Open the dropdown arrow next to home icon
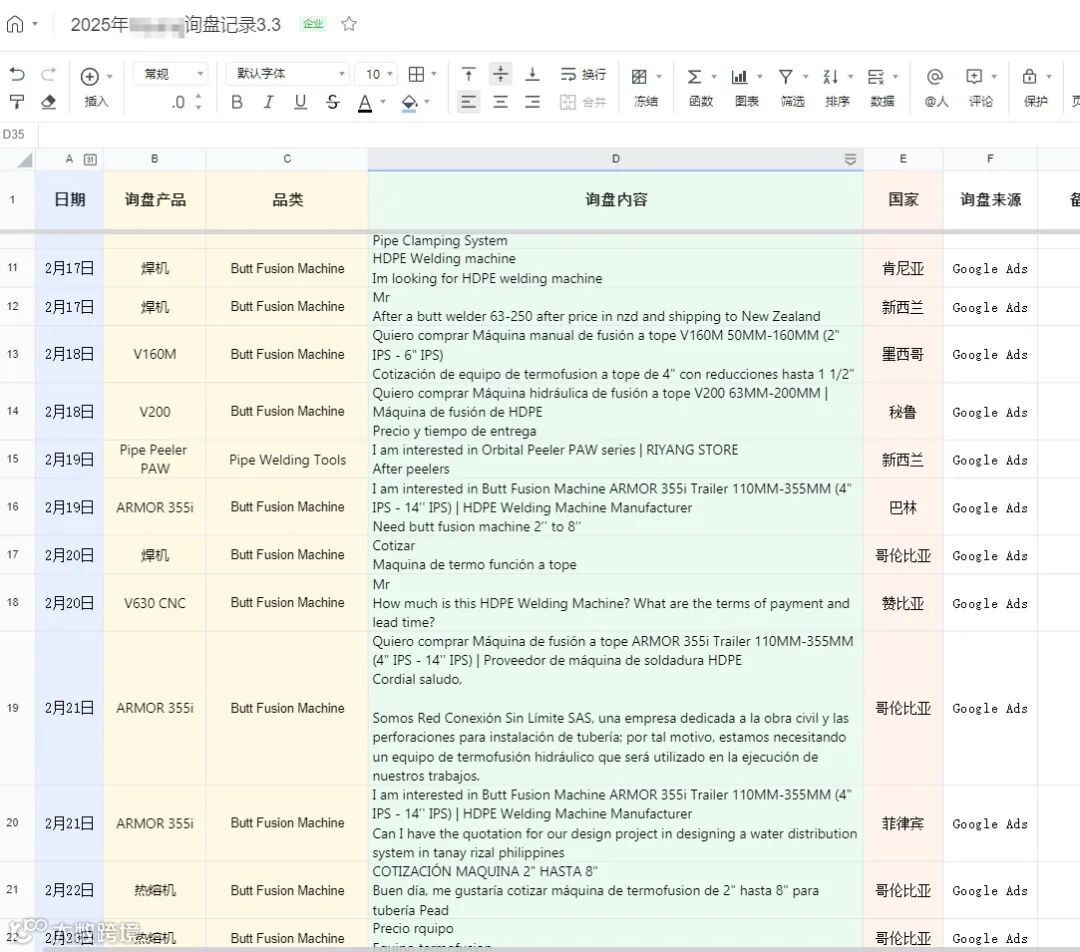Viewport: 1080px width, 952px height. pos(35,25)
